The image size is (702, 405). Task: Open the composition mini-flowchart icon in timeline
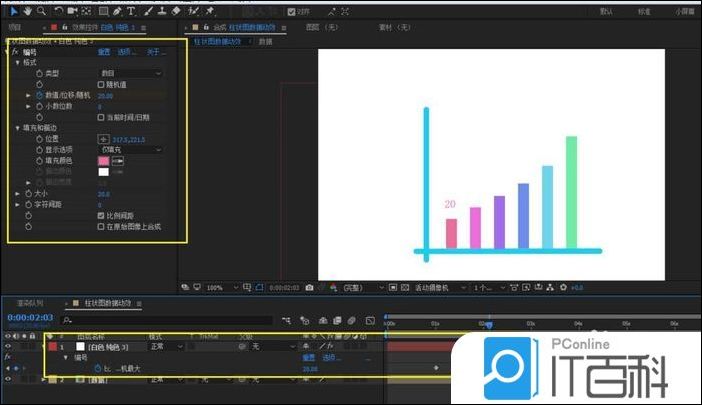(287, 320)
